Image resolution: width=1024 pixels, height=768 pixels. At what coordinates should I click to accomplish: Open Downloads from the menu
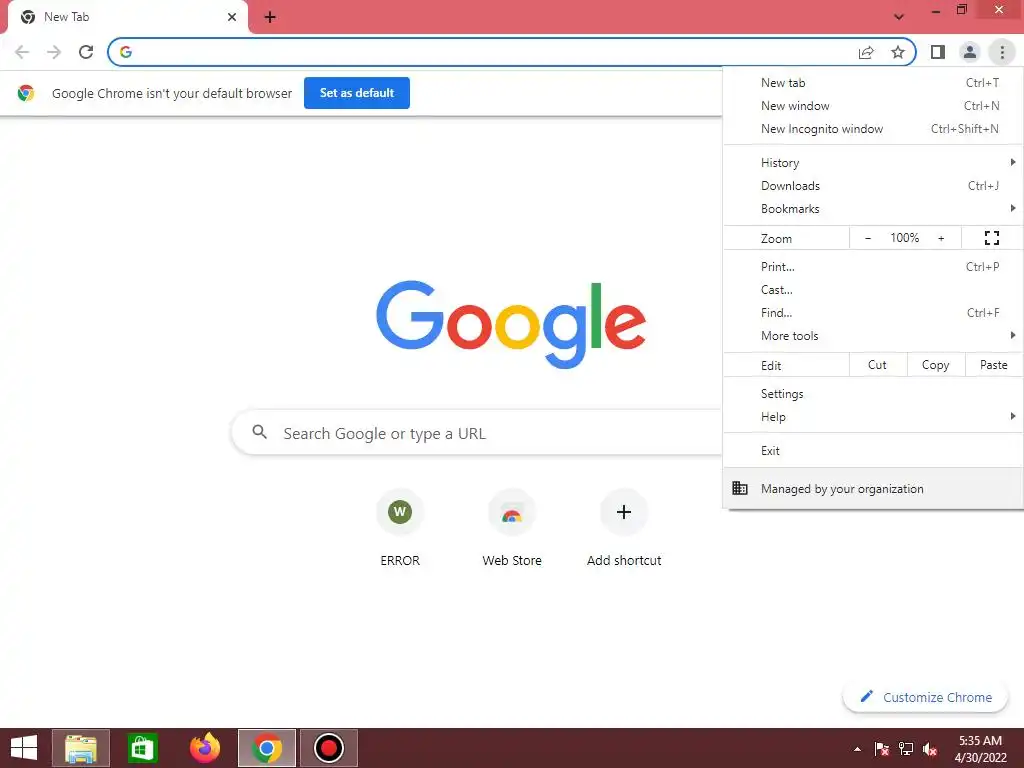click(x=873, y=186)
